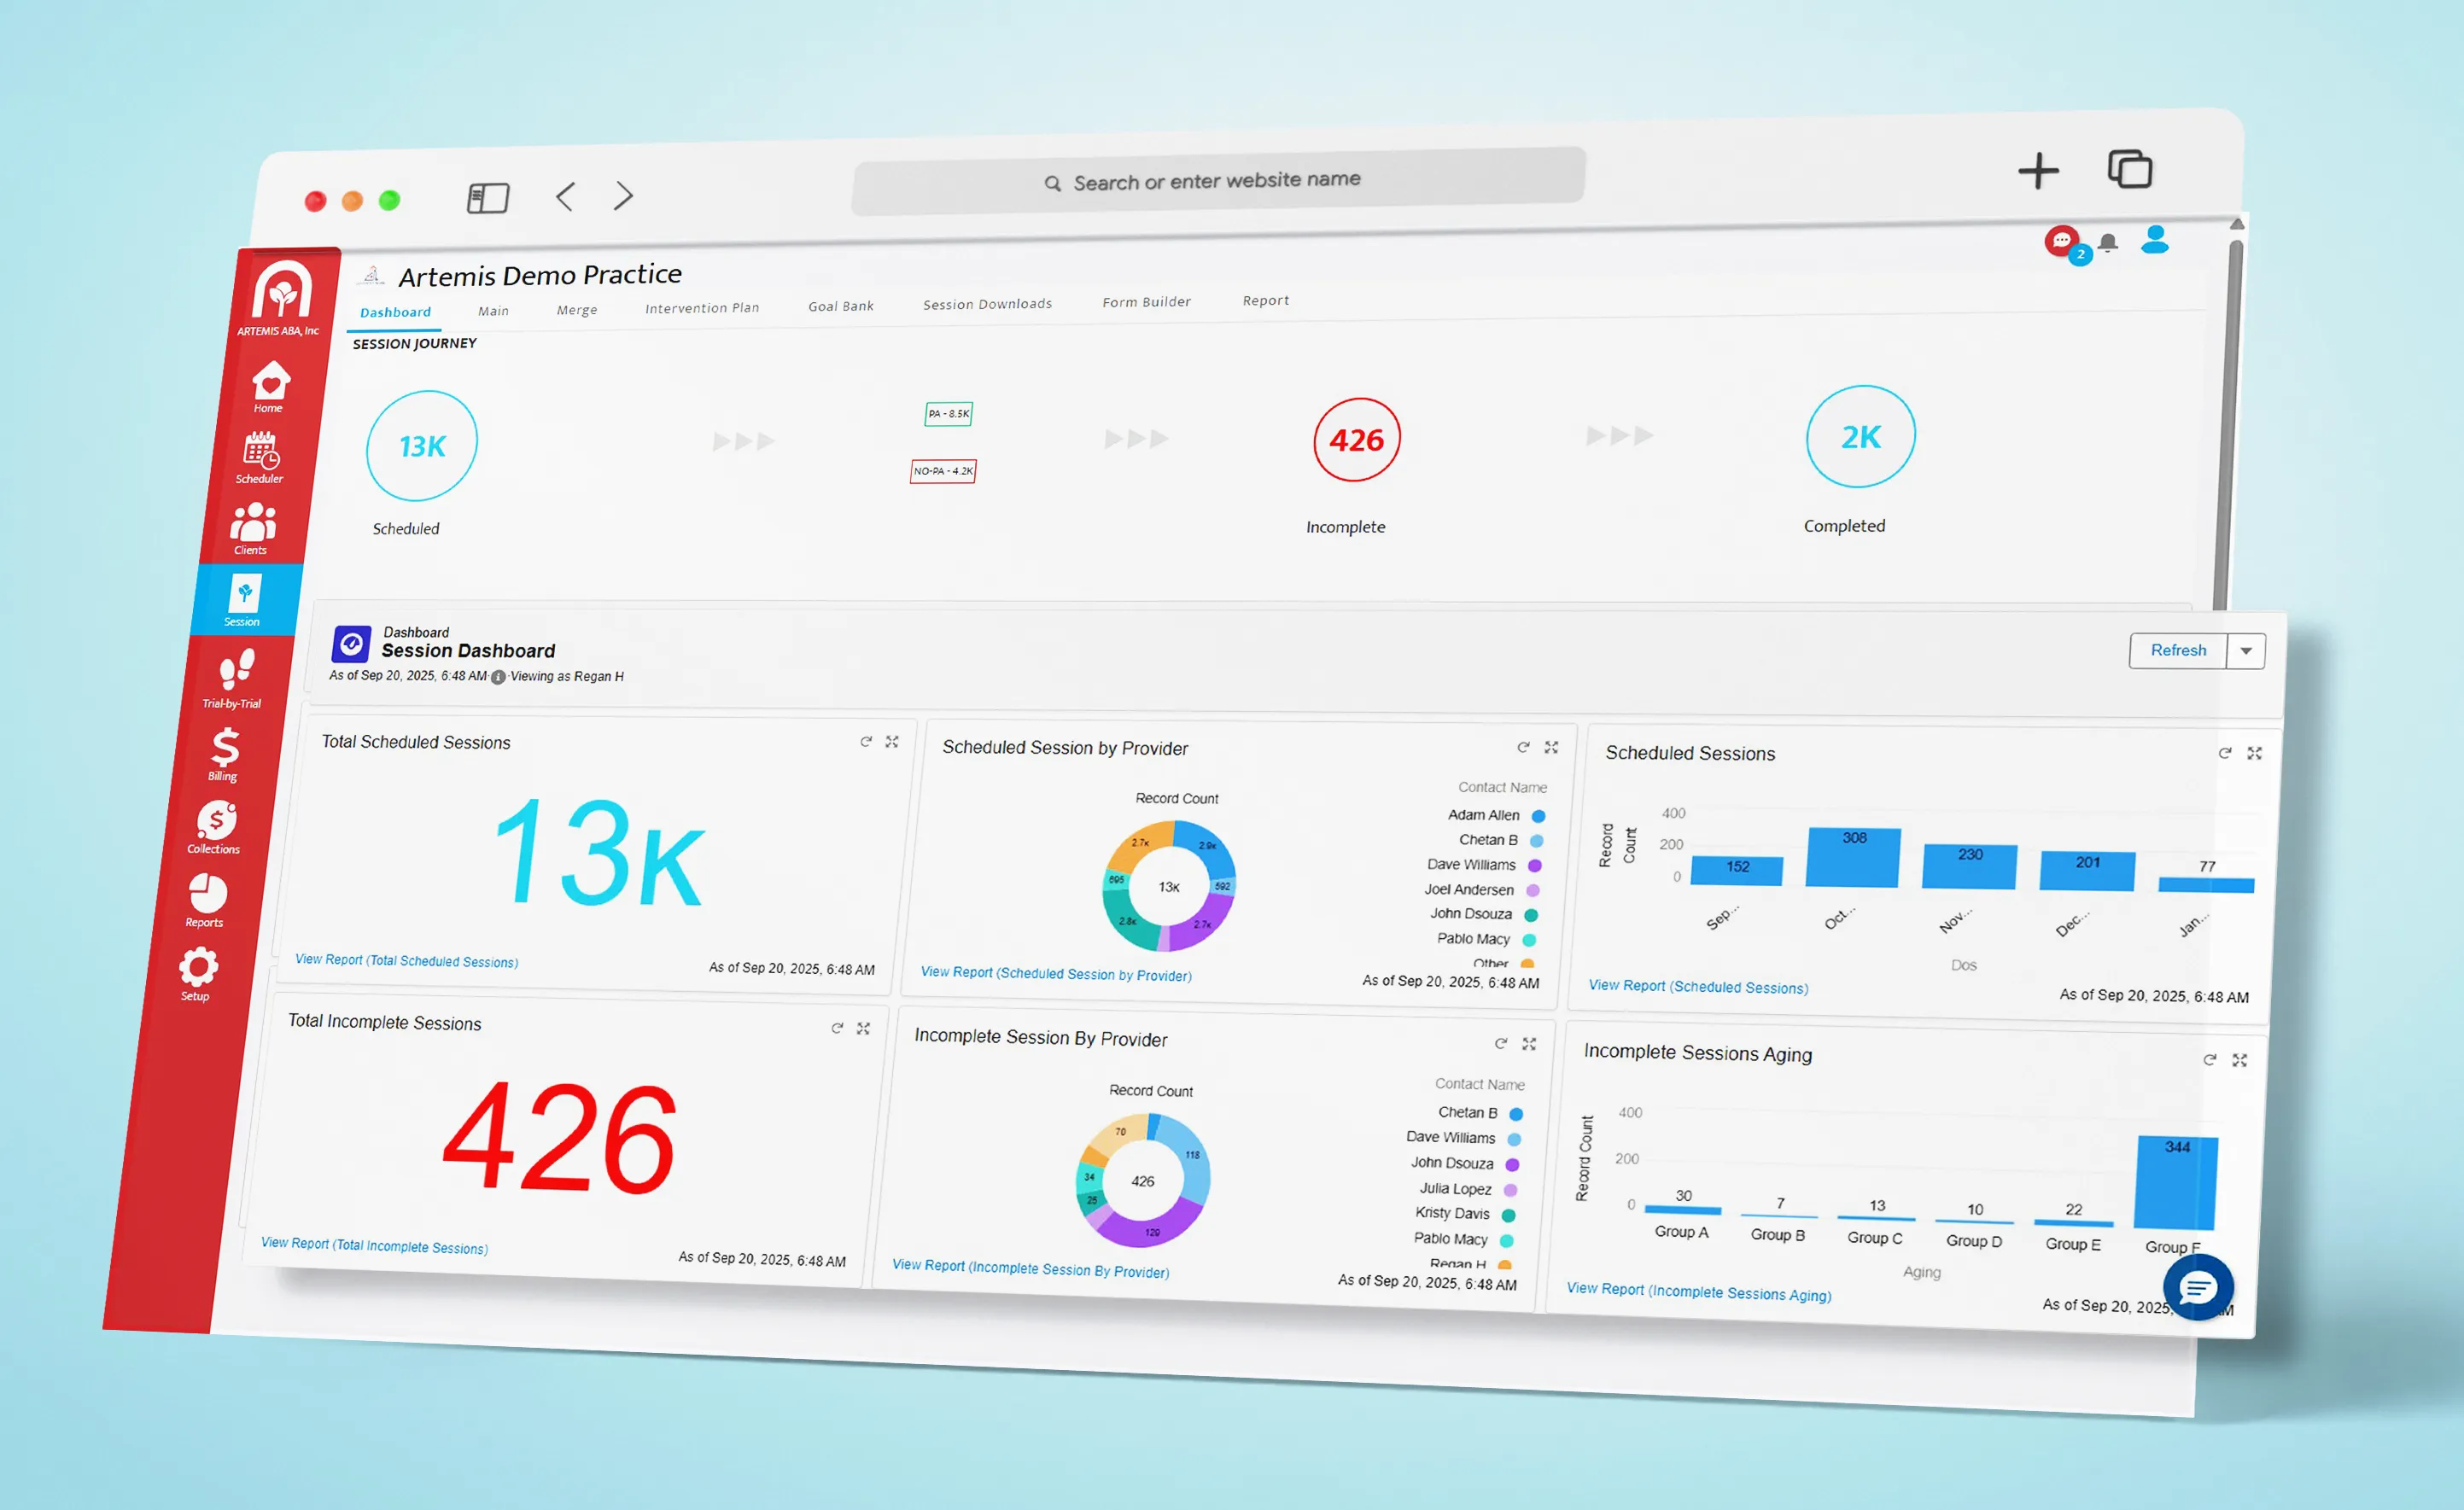Click the PA - 8.5K badge
The height and width of the screenshot is (1510, 2464).
pyautogui.click(x=948, y=414)
